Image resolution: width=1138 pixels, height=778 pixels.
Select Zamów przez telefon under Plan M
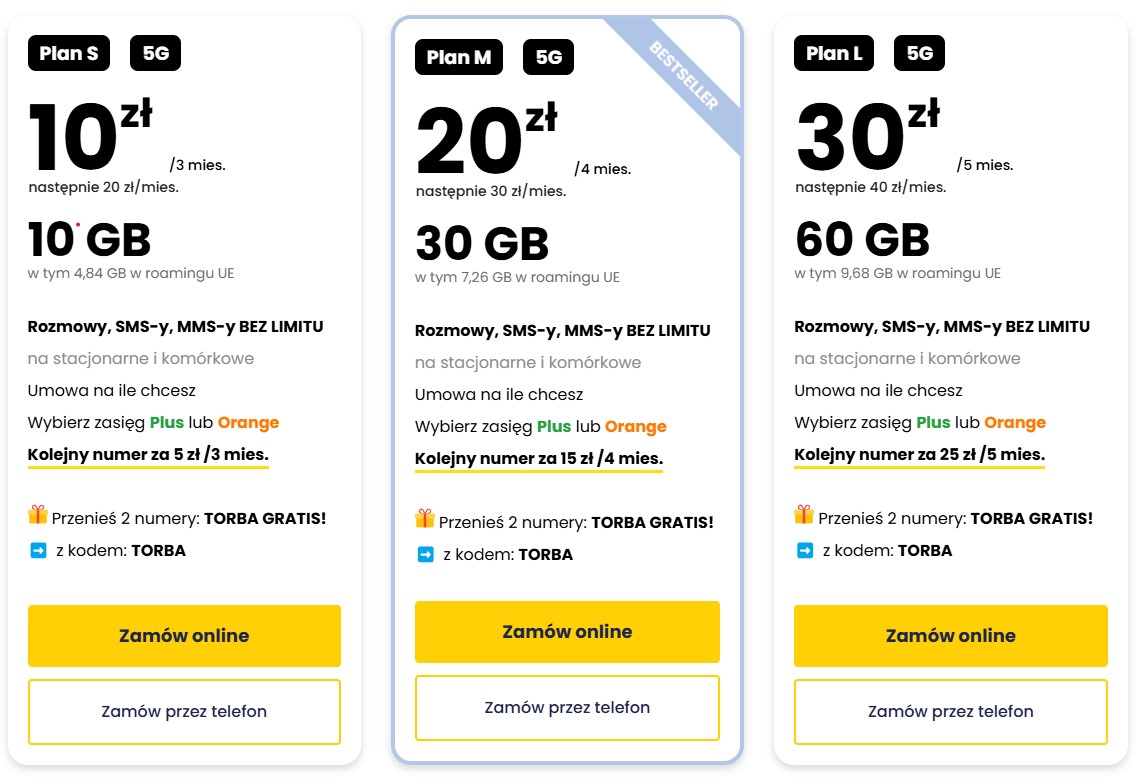(567, 708)
